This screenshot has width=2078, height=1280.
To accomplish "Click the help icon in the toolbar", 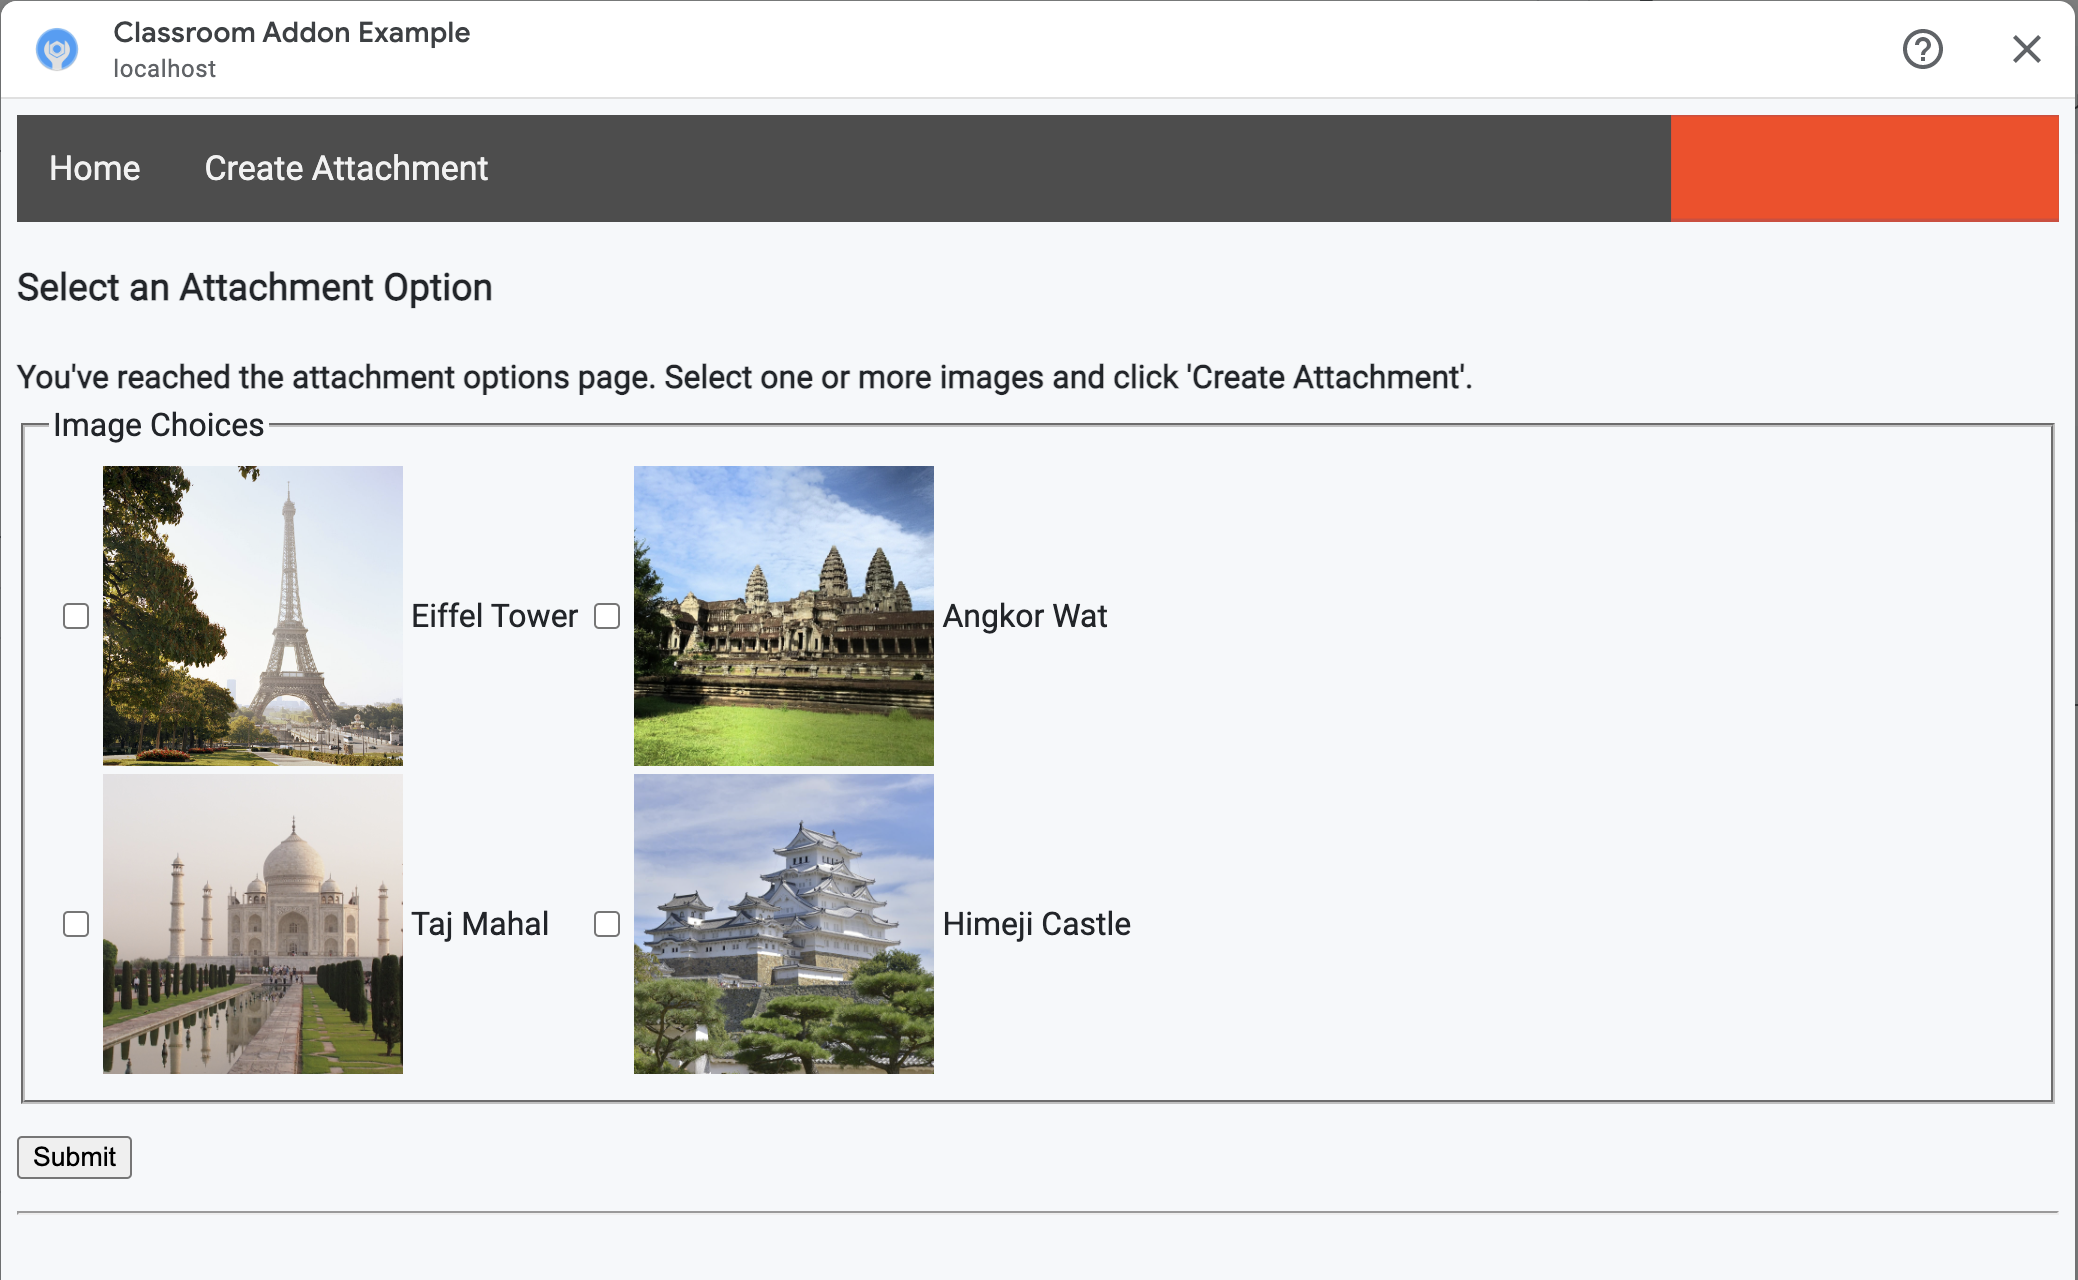I will tap(1924, 49).
